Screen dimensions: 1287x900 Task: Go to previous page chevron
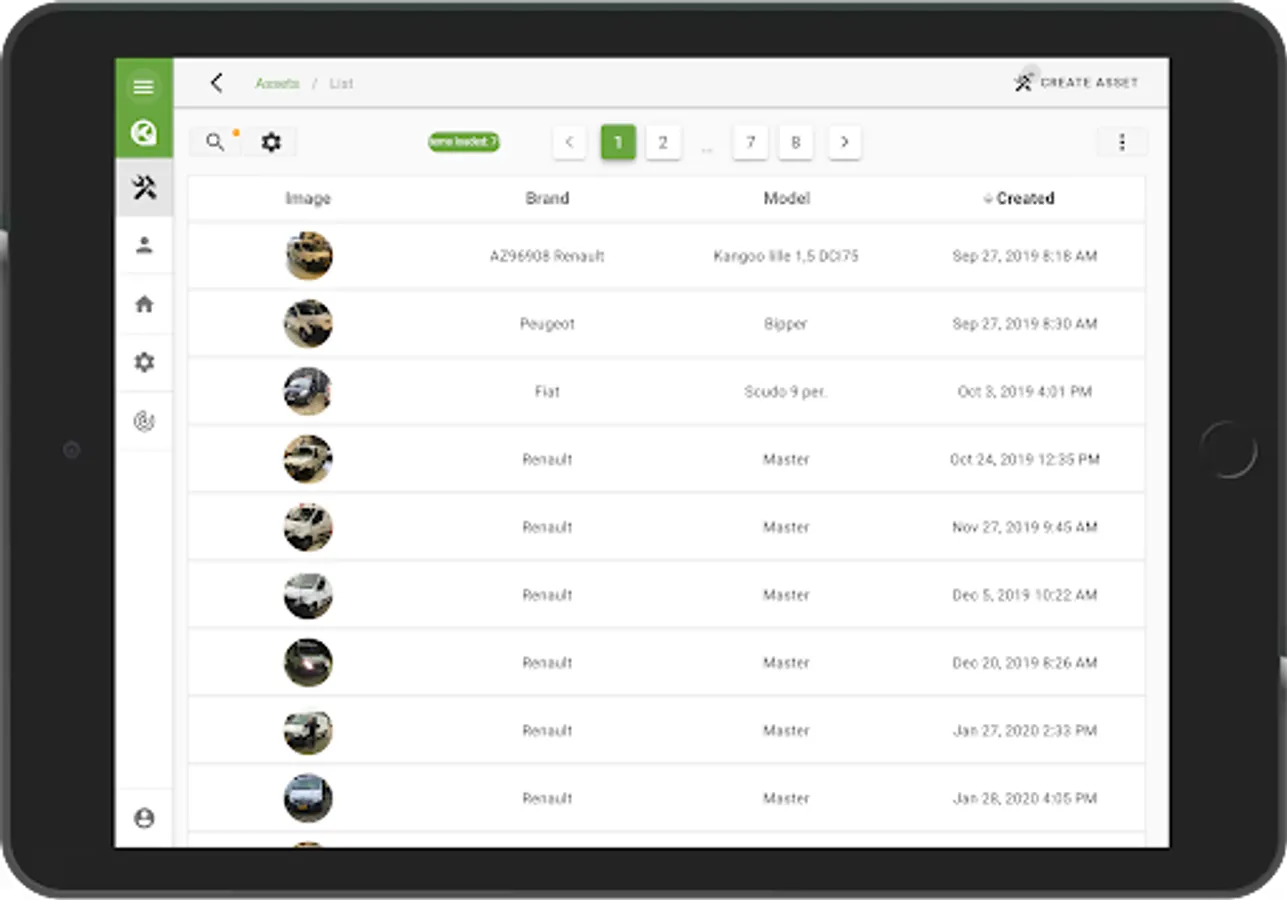tap(569, 142)
